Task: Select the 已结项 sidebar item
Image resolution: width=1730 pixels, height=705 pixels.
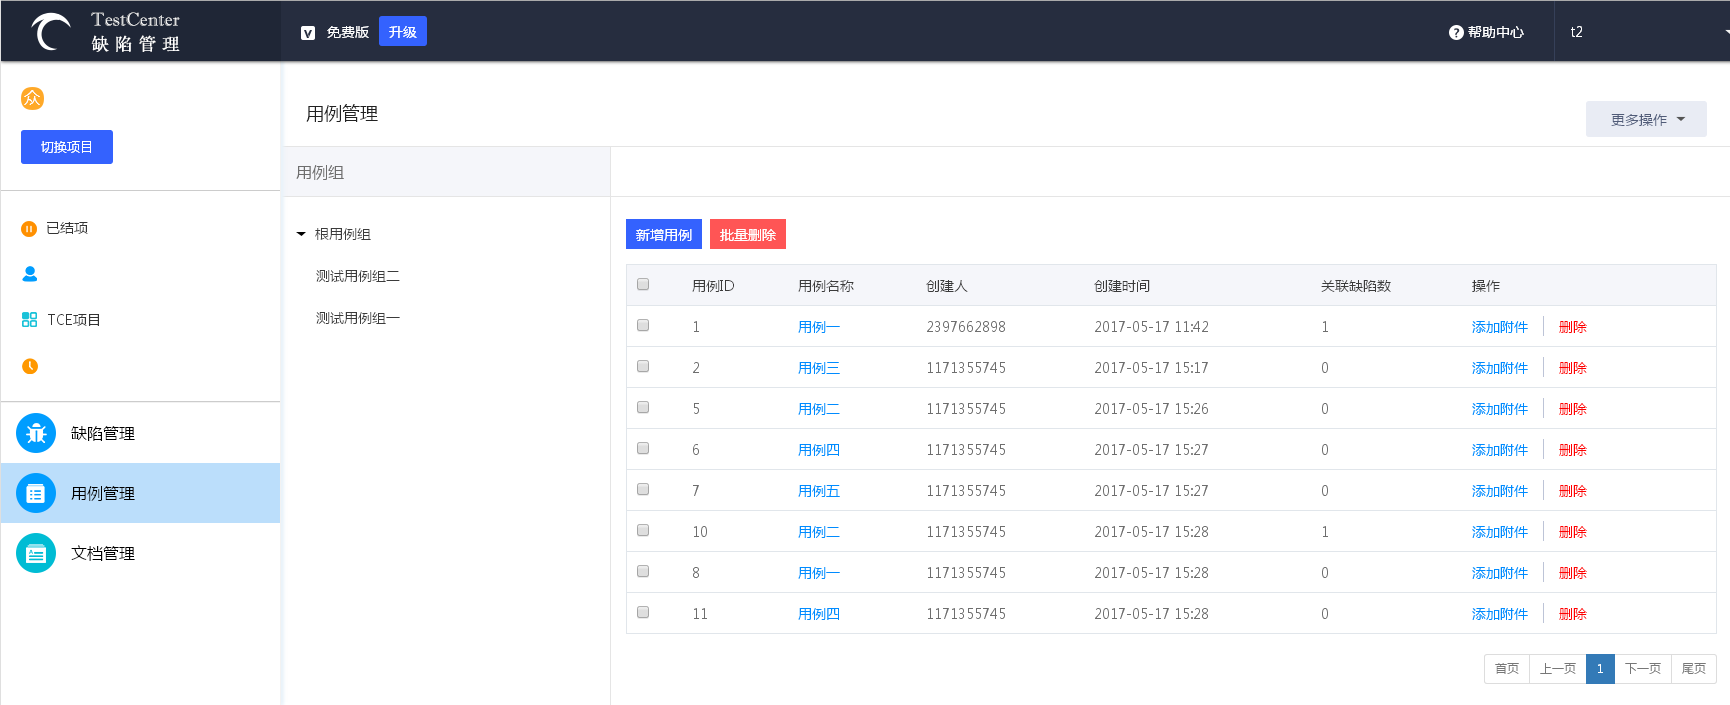Action: coord(66,228)
